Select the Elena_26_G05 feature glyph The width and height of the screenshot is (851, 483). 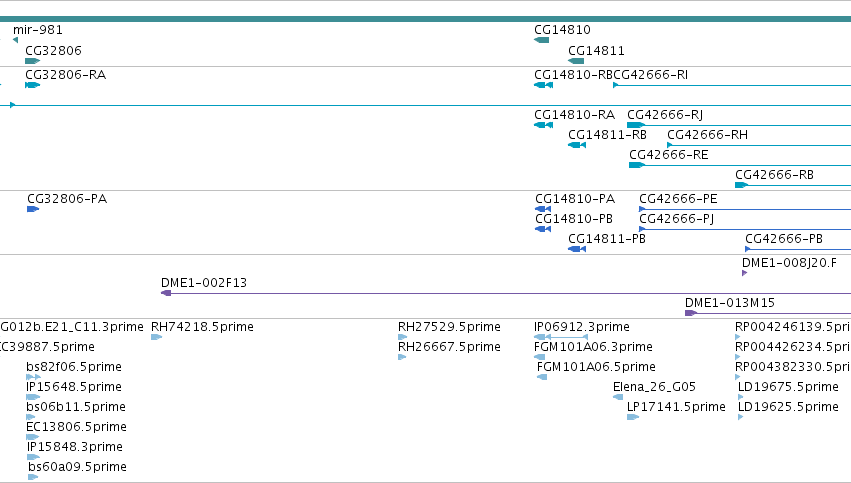[618, 397]
